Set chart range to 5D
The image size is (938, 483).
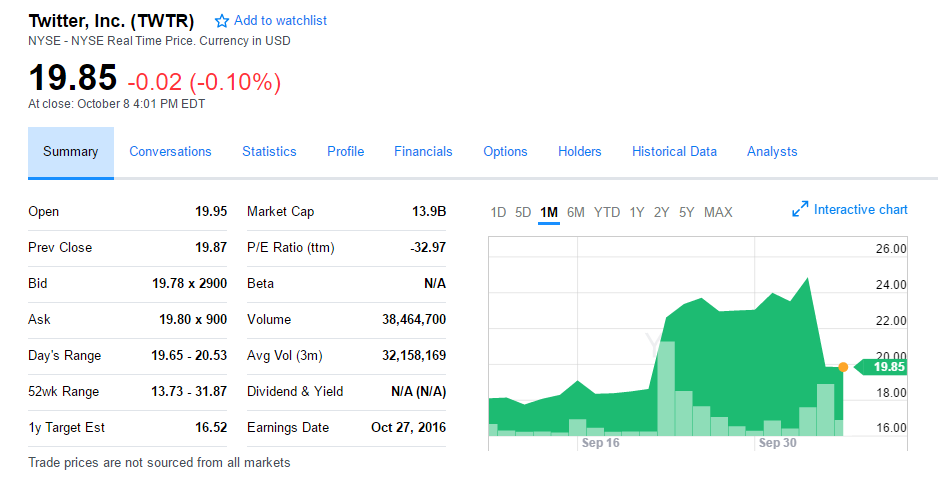click(x=523, y=212)
